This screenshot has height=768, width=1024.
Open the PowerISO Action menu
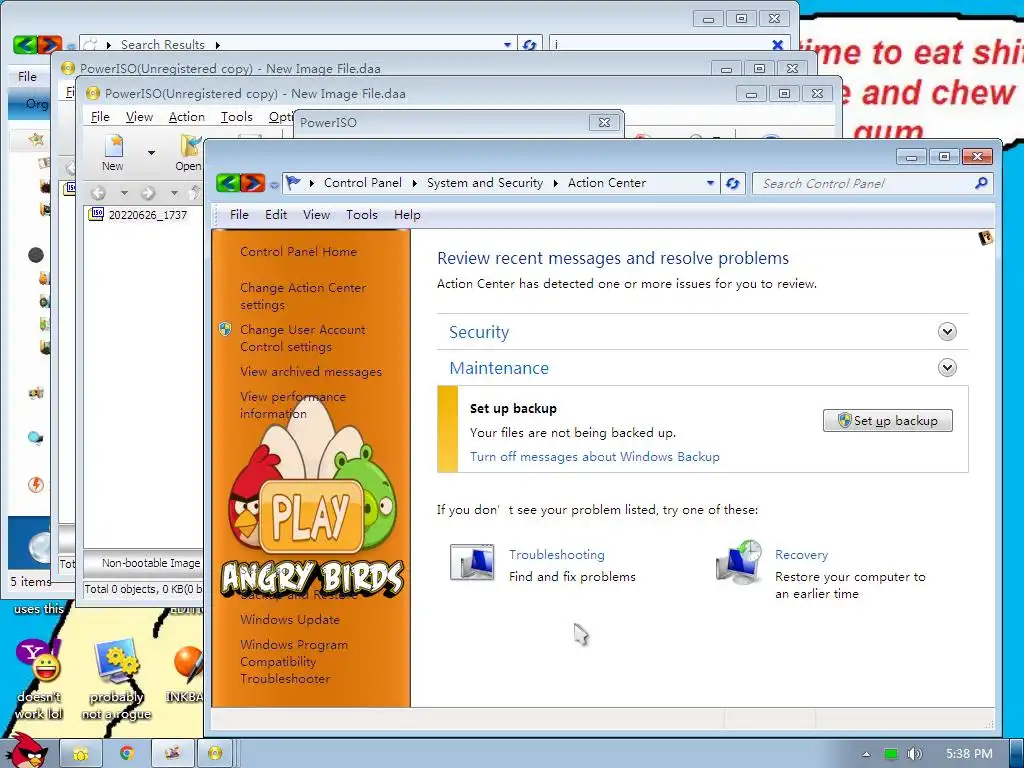pos(186,116)
